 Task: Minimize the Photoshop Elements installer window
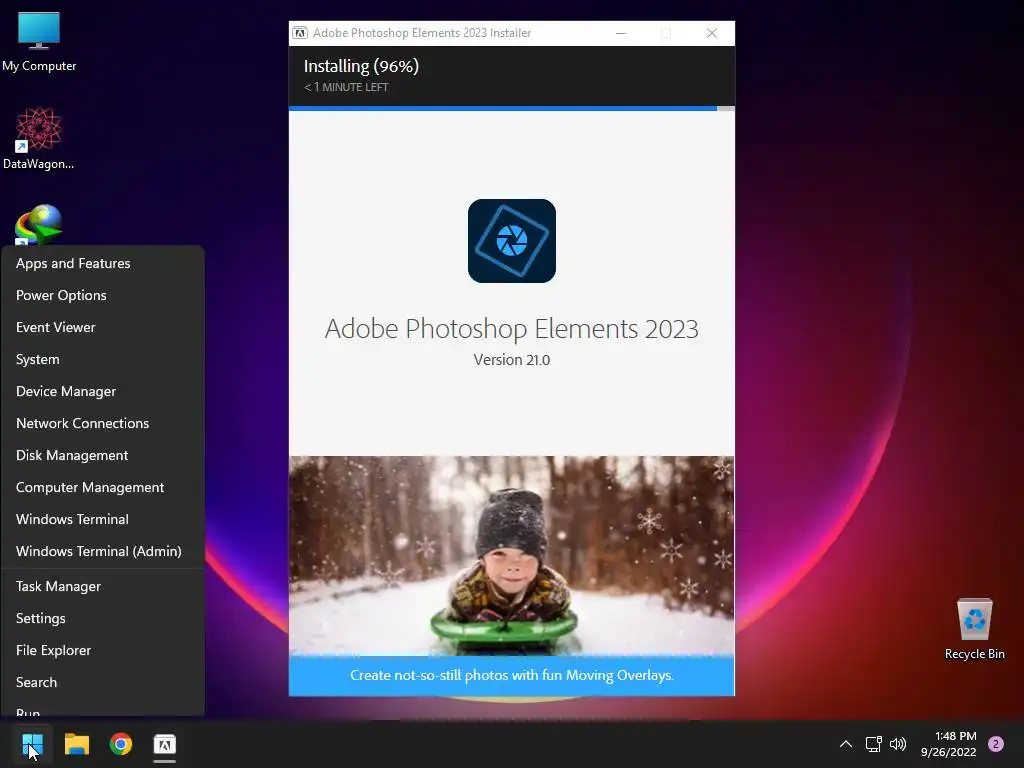coord(621,33)
